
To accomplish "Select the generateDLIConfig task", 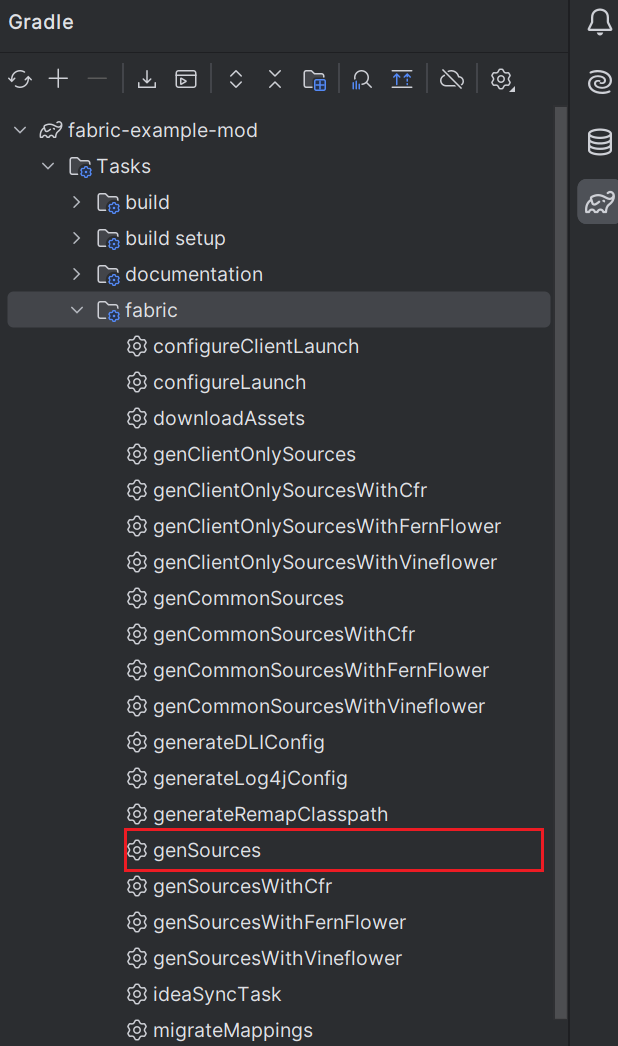I will point(239,742).
